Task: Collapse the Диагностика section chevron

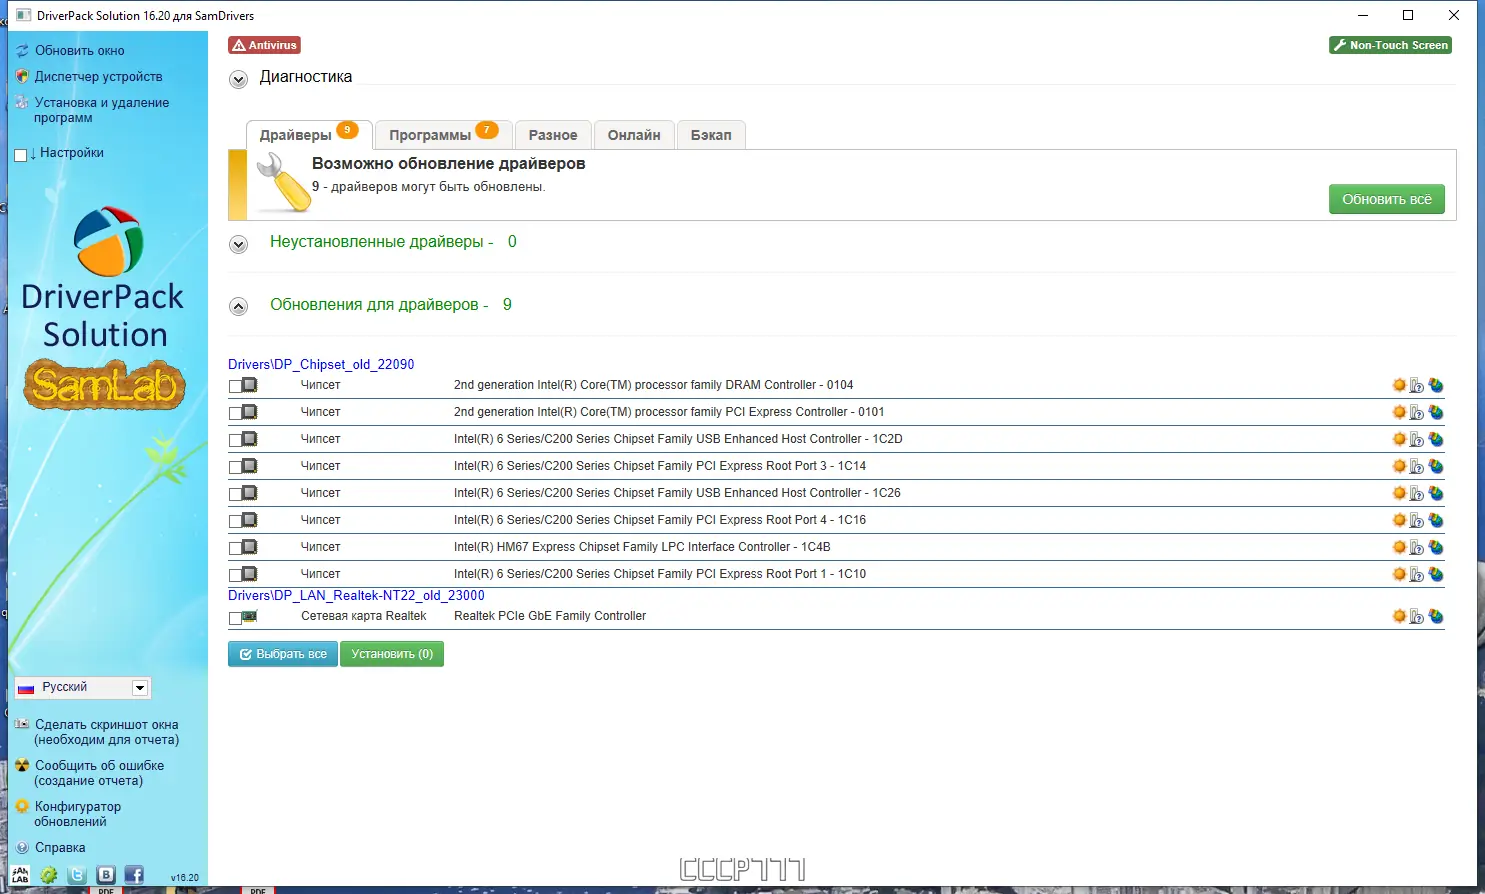Action: pyautogui.click(x=238, y=80)
